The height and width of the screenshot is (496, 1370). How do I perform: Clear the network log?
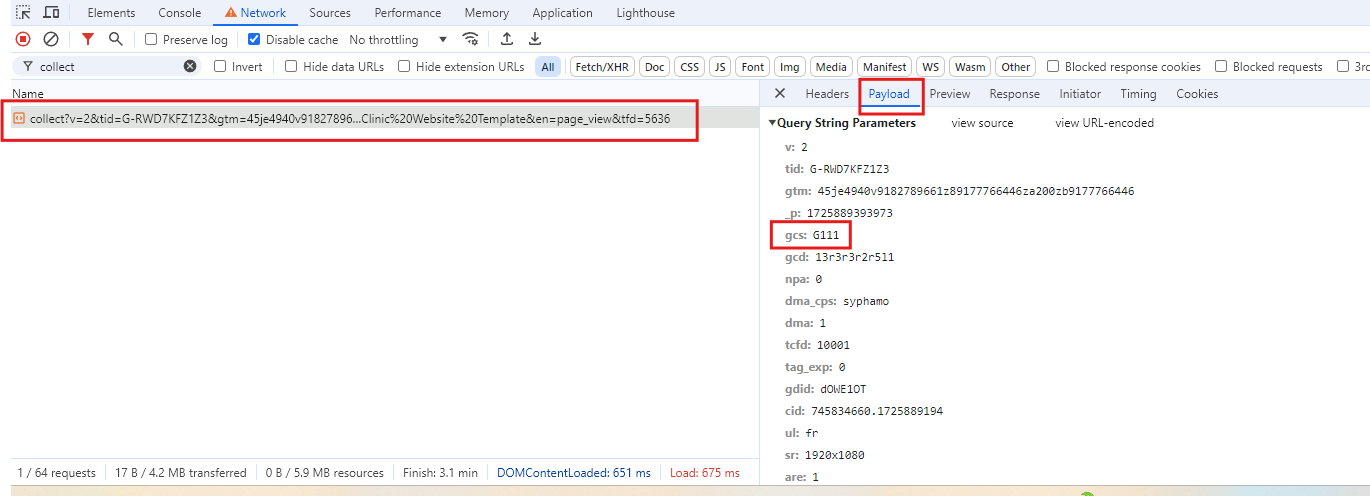[51, 39]
